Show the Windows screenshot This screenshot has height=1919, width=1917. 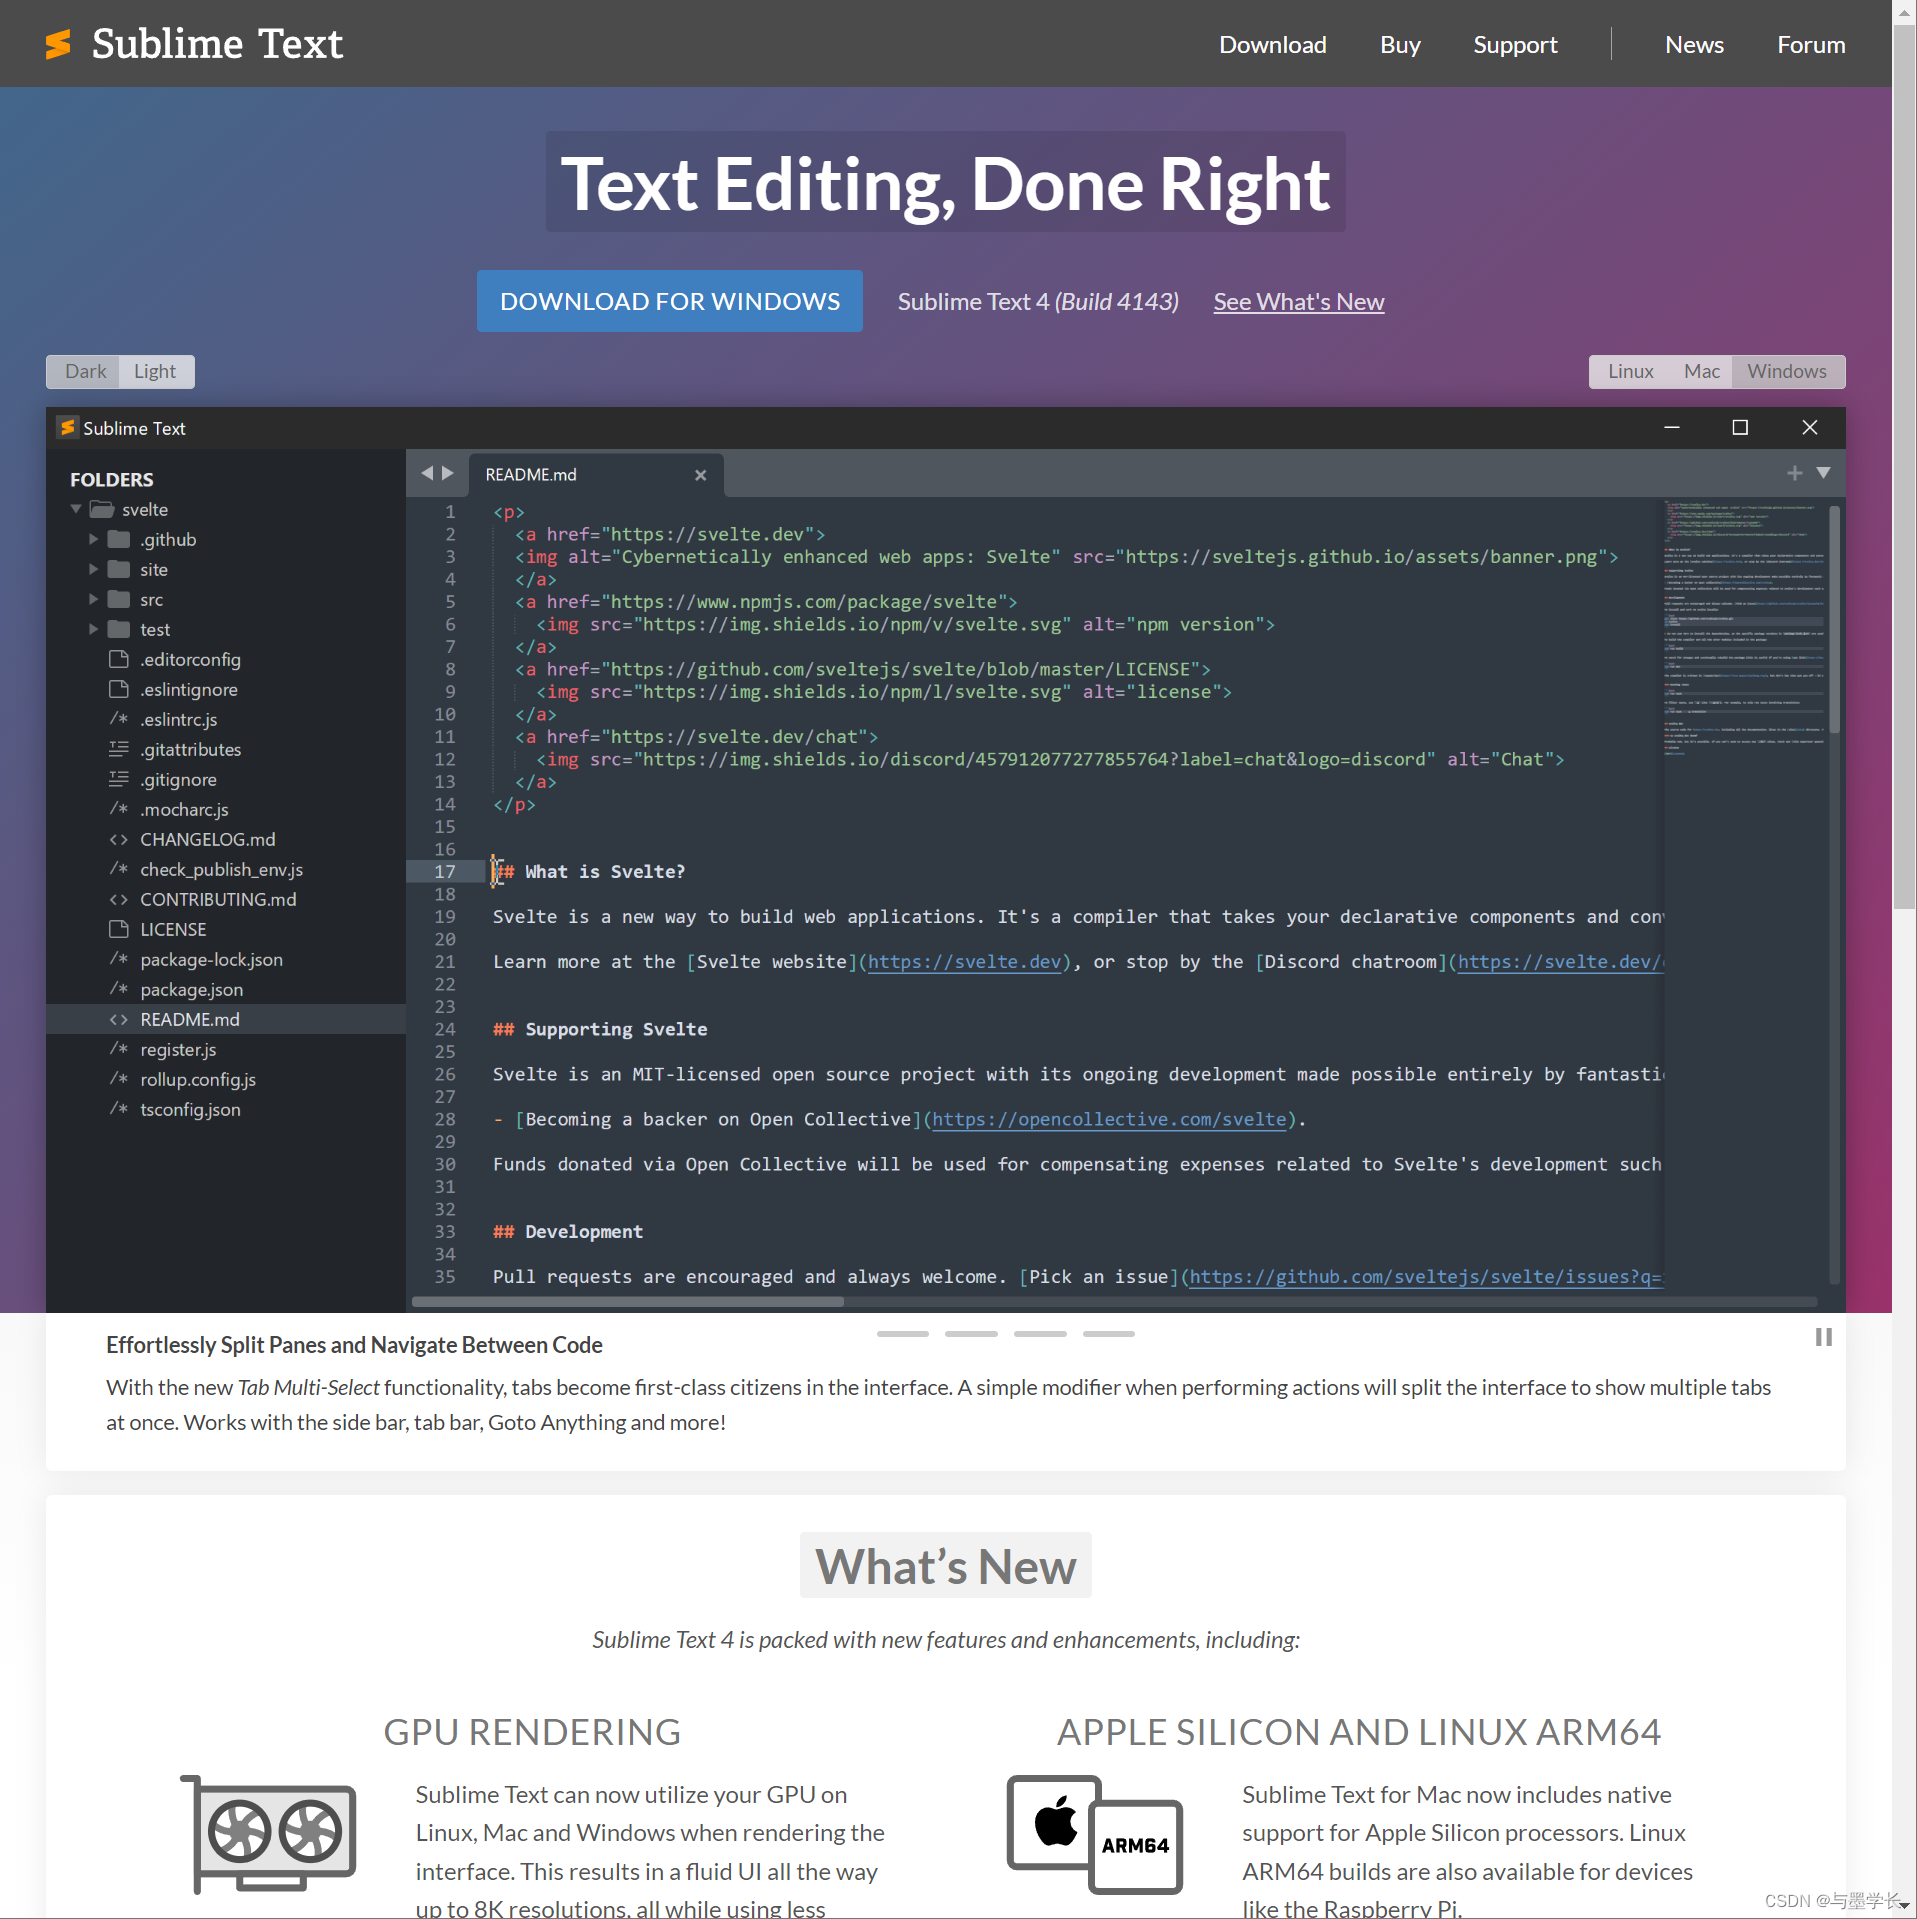tap(1787, 371)
